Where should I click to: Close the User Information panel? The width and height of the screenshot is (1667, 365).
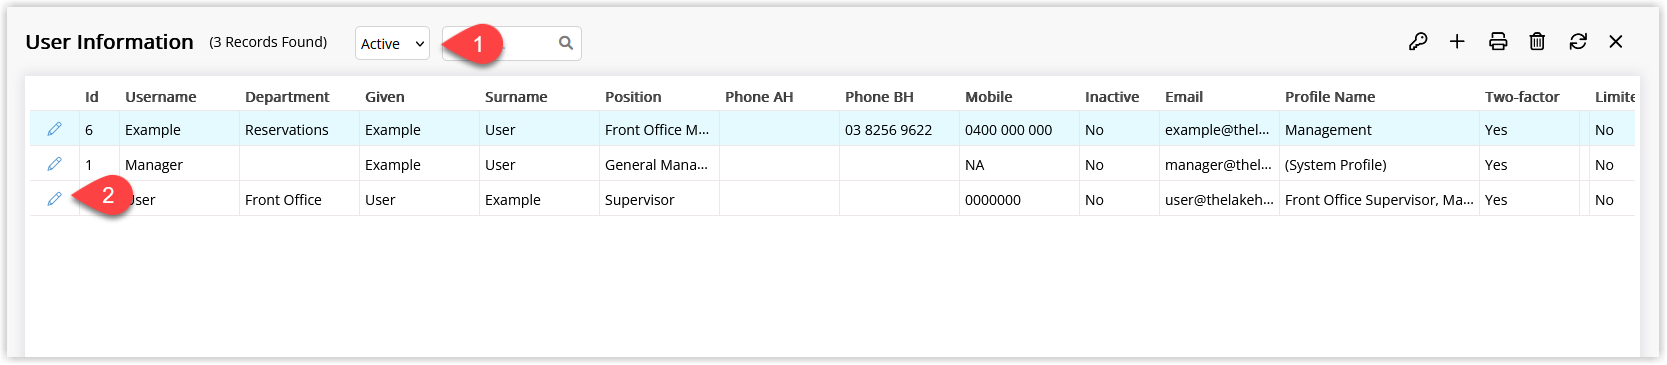[1616, 42]
